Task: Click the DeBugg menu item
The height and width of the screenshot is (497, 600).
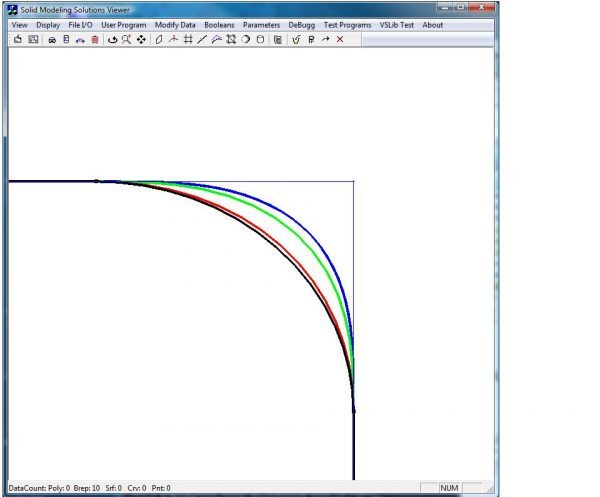Action: 301,25
